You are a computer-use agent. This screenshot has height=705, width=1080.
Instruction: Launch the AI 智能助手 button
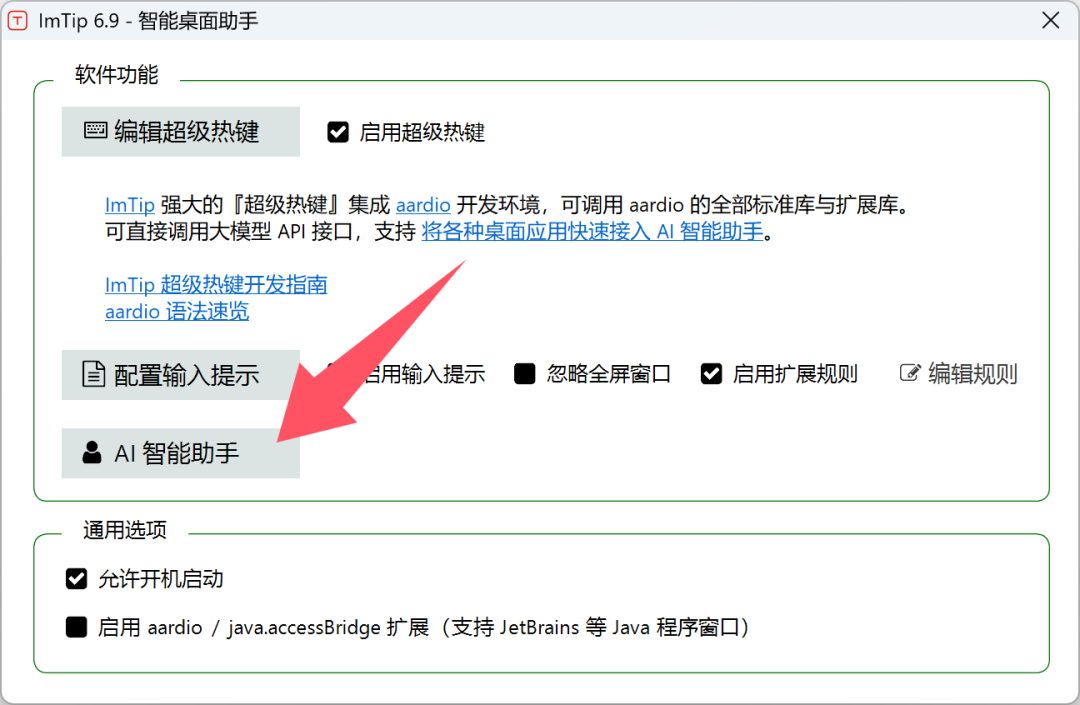click(180, 453)
